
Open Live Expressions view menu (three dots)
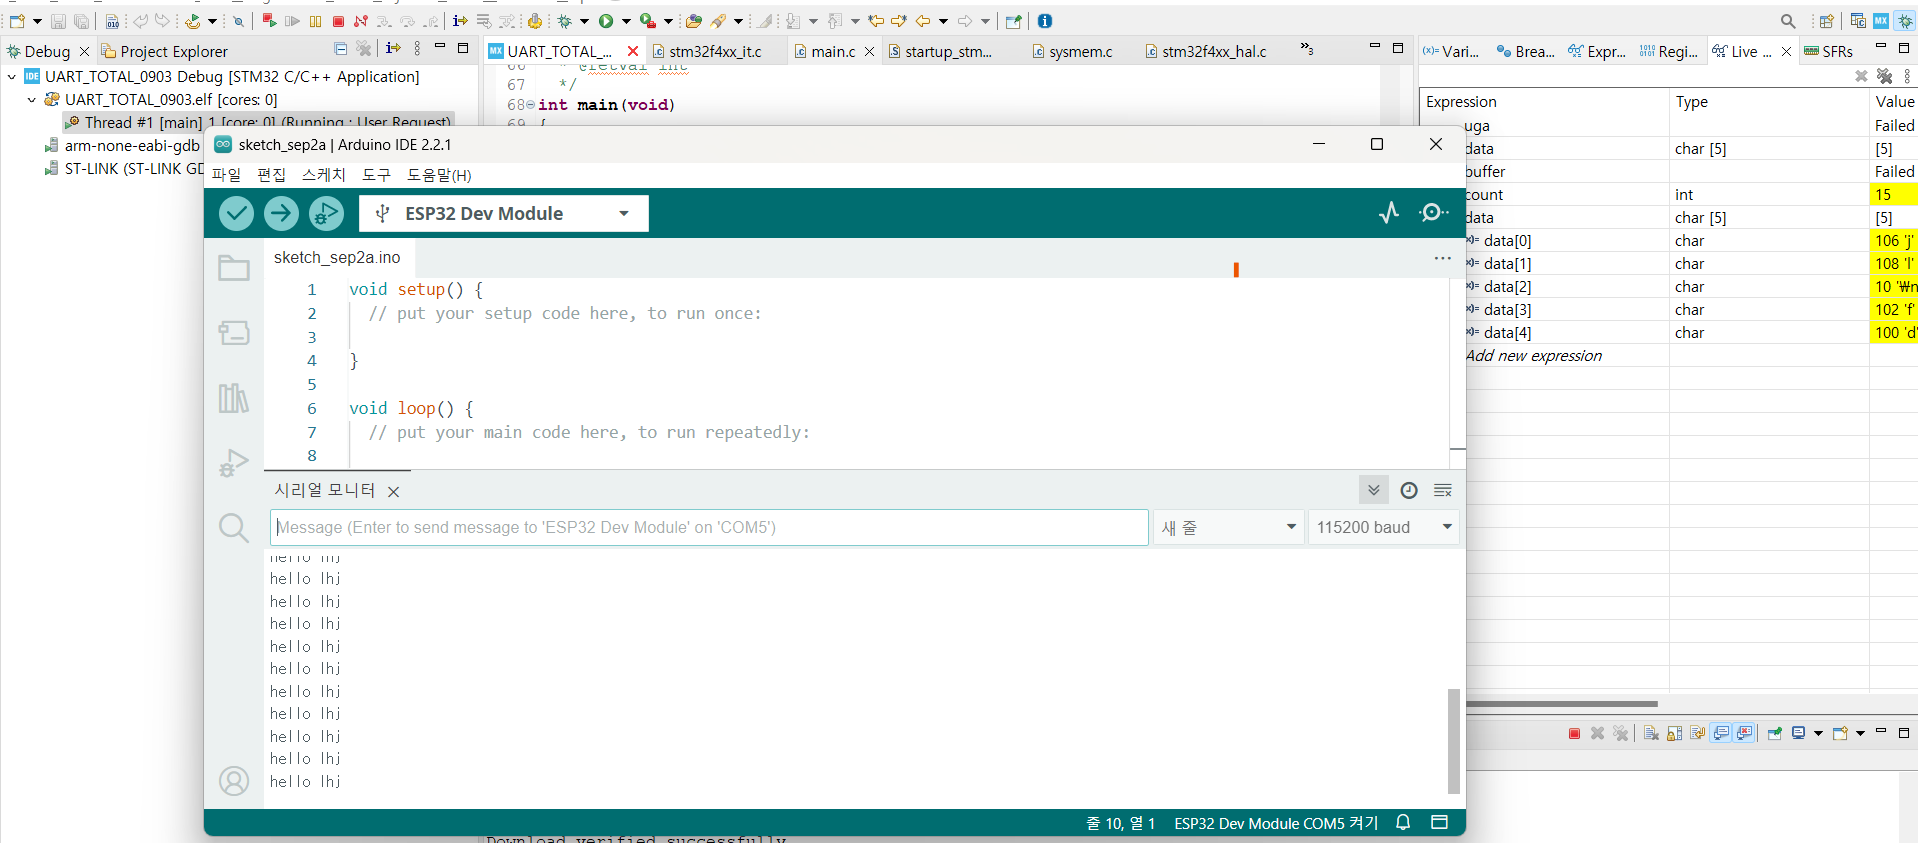tap(1908, 76)
